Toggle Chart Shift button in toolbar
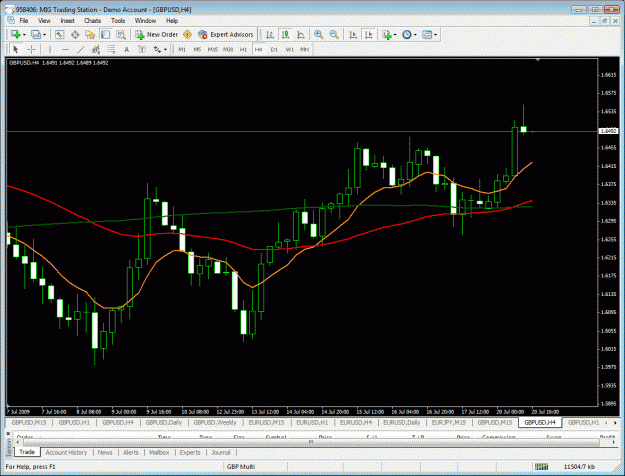Image resolution: width=625 pixels, height=476 pixels. point(369,35)
